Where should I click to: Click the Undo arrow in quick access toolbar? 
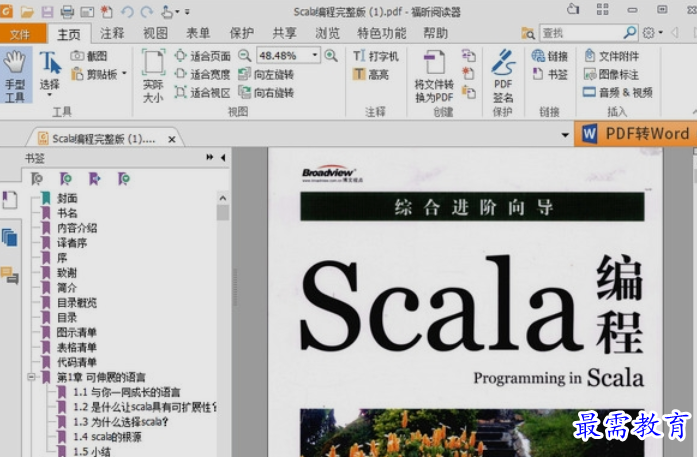127,12
